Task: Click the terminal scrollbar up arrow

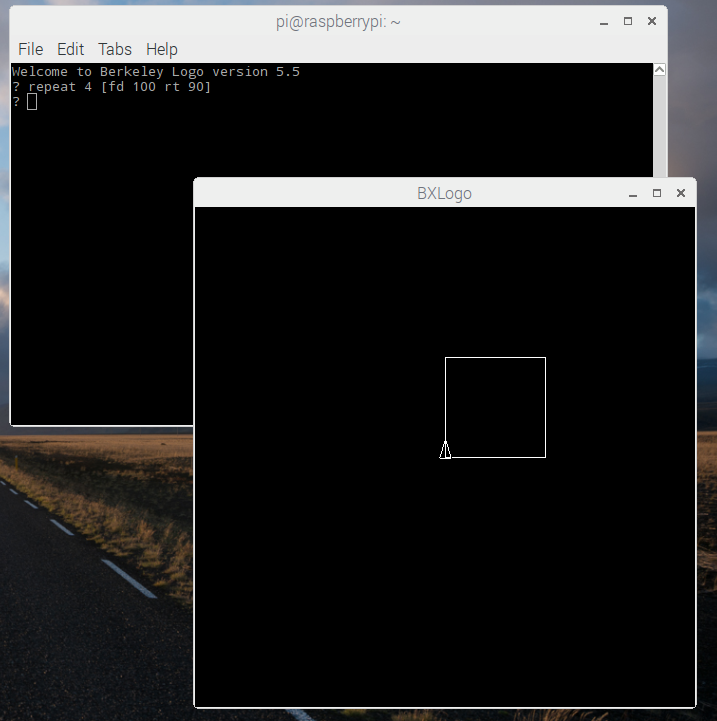Action: [x=659, y=70]
